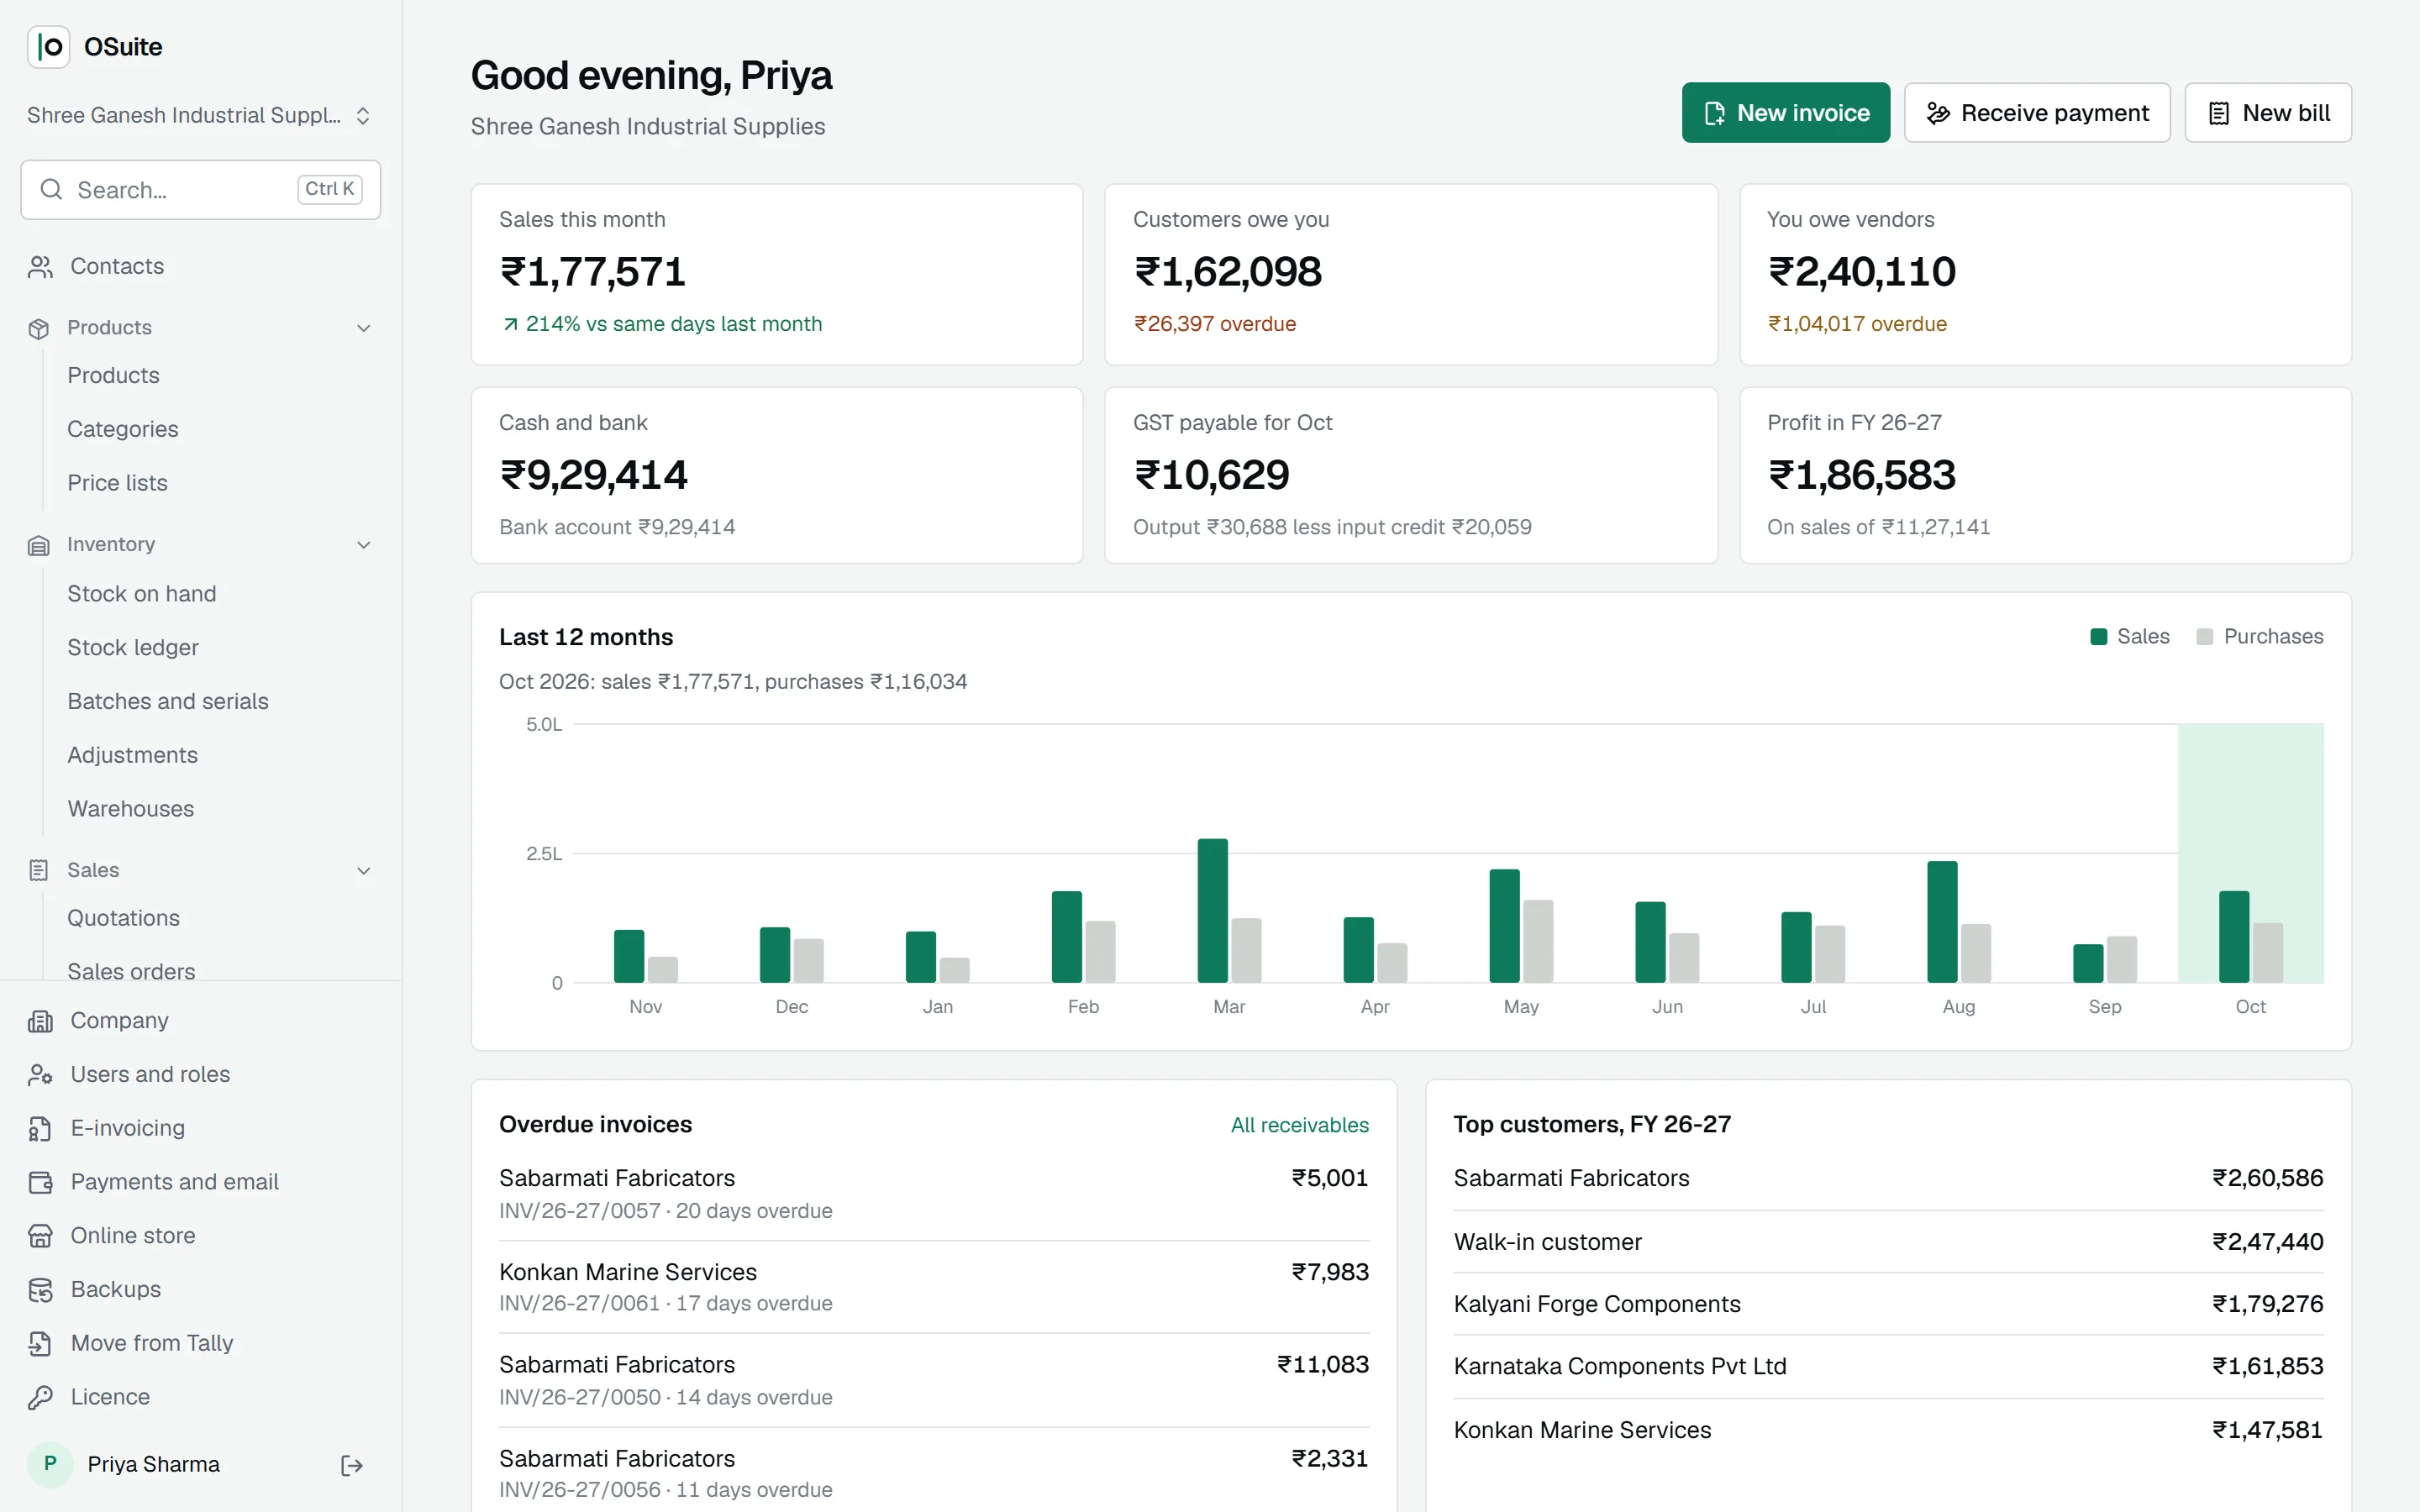Click the Inventory warehouse icon
Image resolution: width=2420 pixels, height=1512 pixels.
39,545
